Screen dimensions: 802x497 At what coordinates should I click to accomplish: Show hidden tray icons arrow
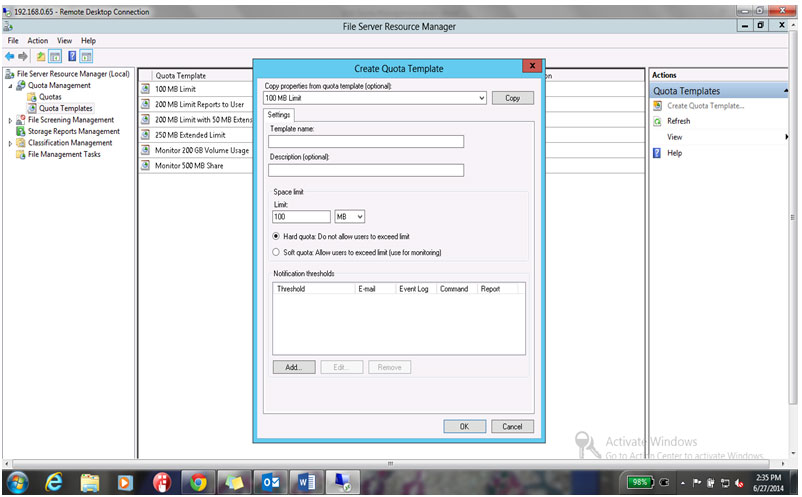[x=683, y=483]
